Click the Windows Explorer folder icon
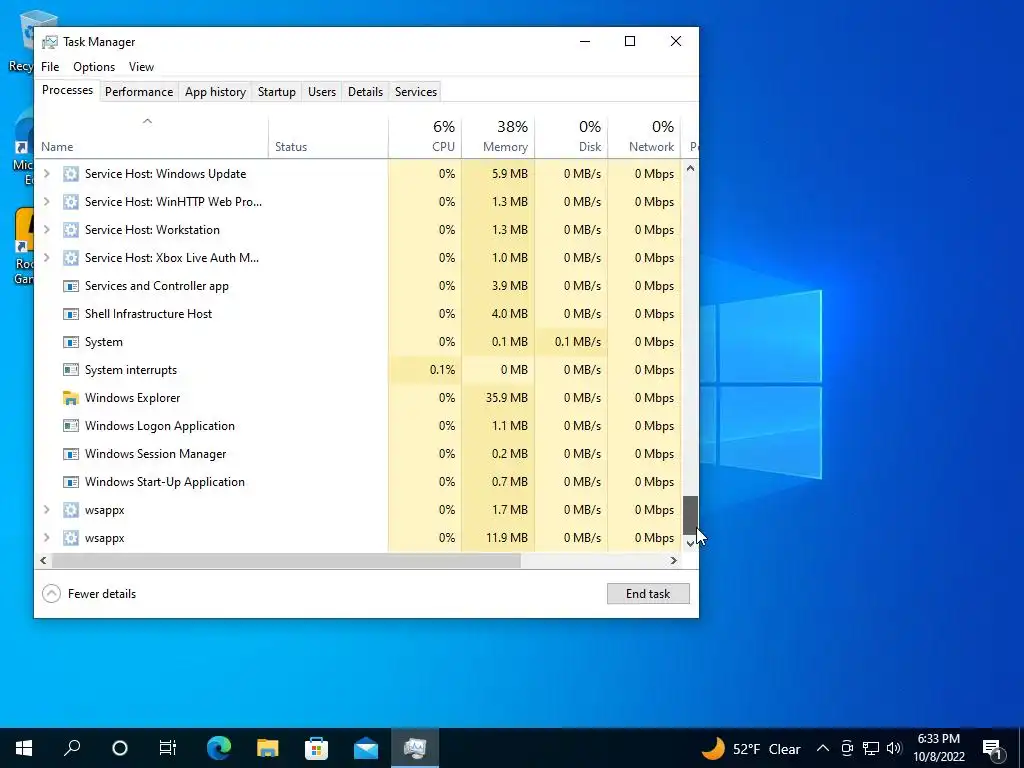Viewport: 1024px width, 768px height. click(71, 398)
